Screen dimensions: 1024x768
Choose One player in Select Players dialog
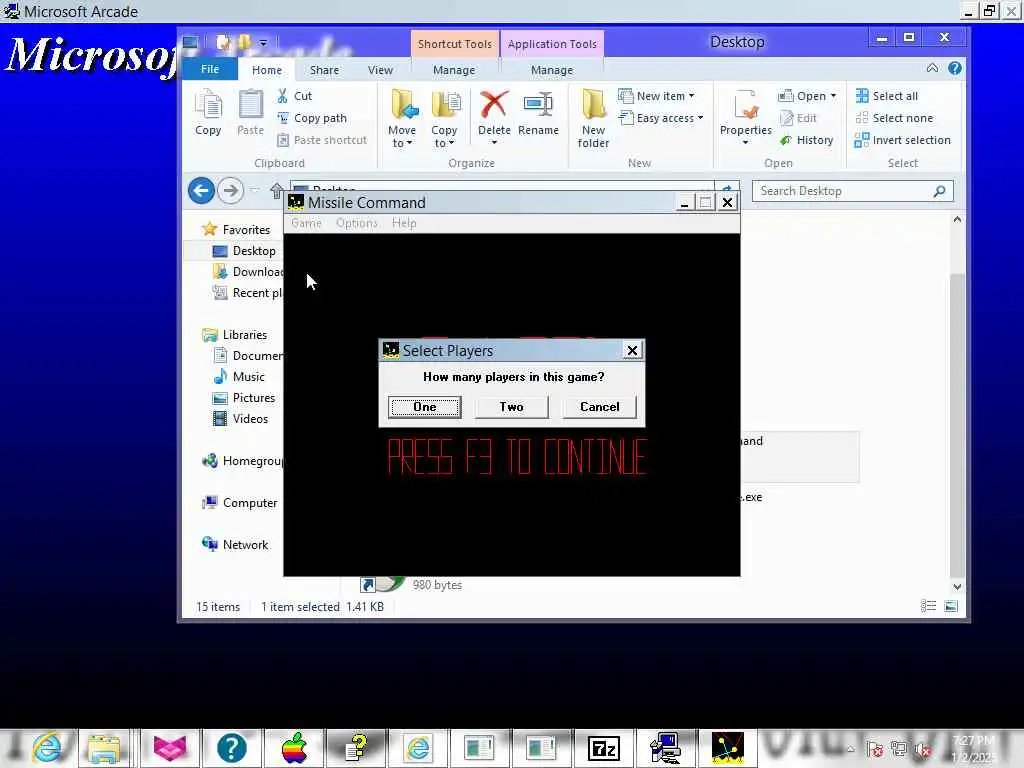click(x=424, y=407)
